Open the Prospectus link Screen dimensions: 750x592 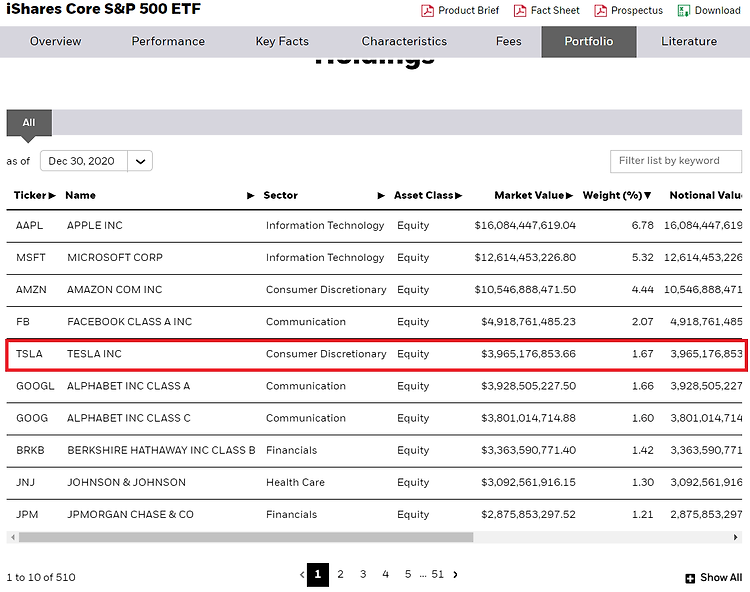(637, 11)
